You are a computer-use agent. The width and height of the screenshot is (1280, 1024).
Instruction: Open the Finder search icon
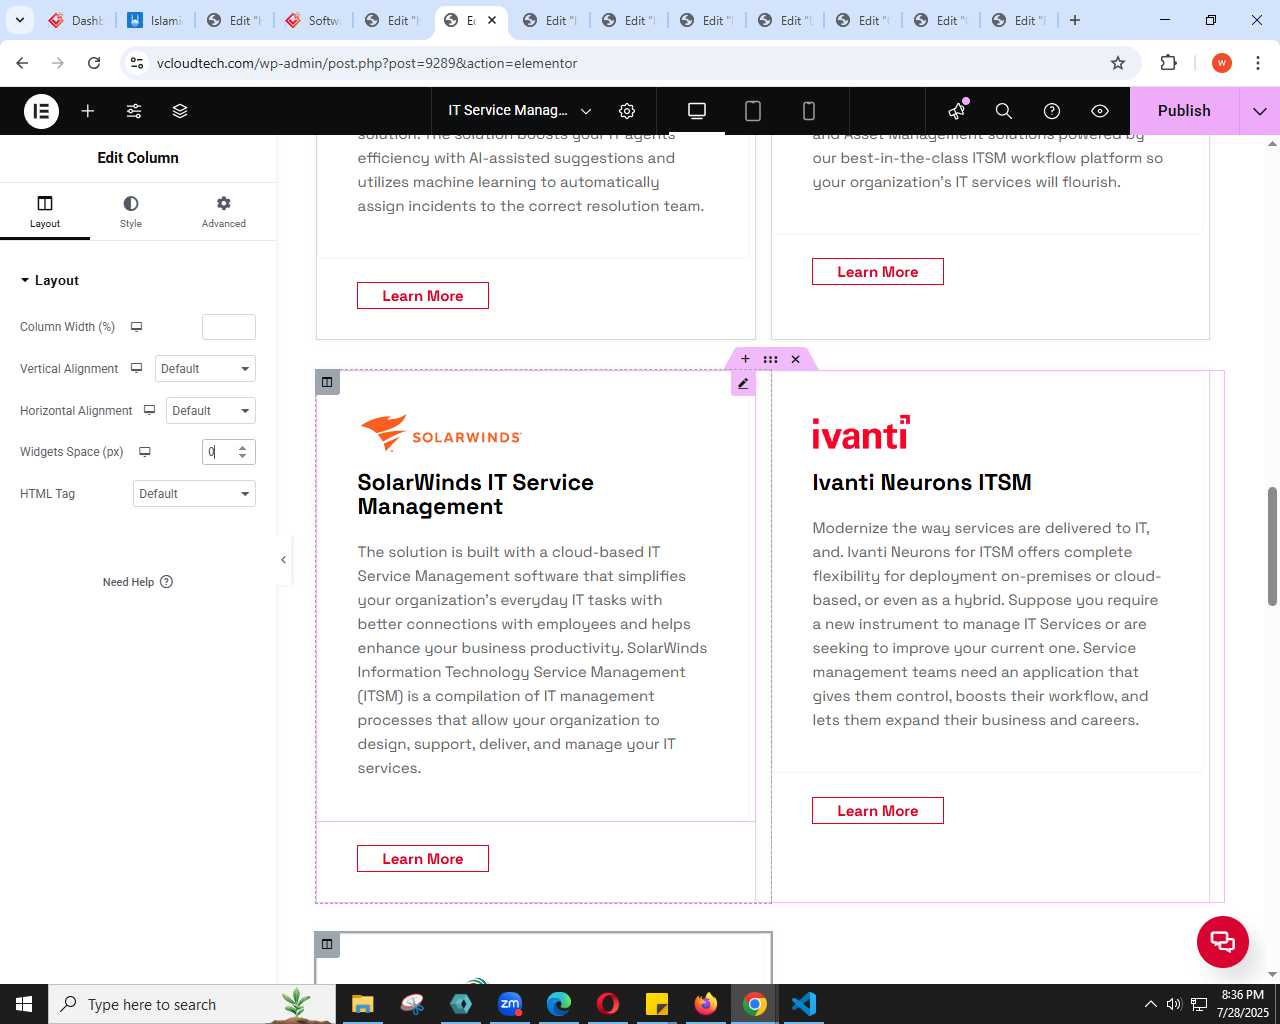point(1004,111)
